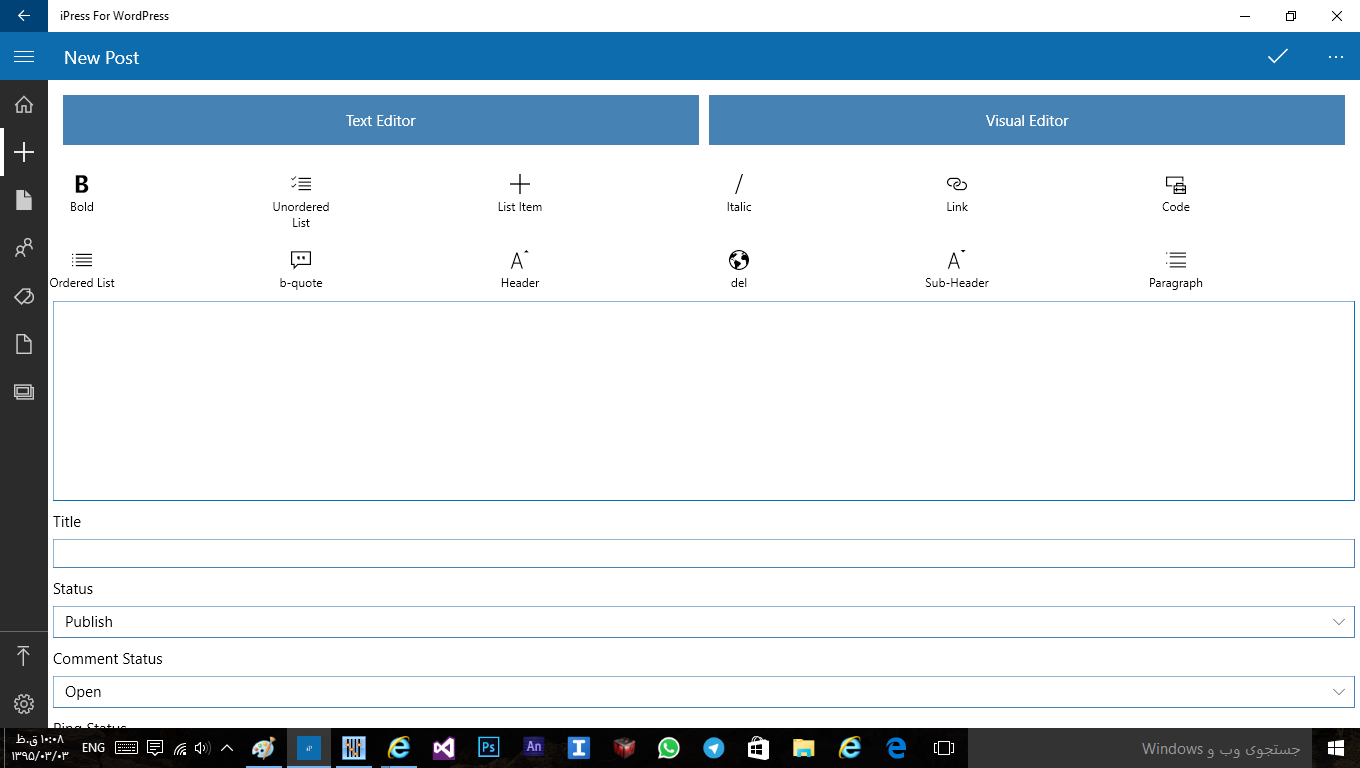Open the media gallery icon in sidebar

pyautogui.click(x=24, y=392)
